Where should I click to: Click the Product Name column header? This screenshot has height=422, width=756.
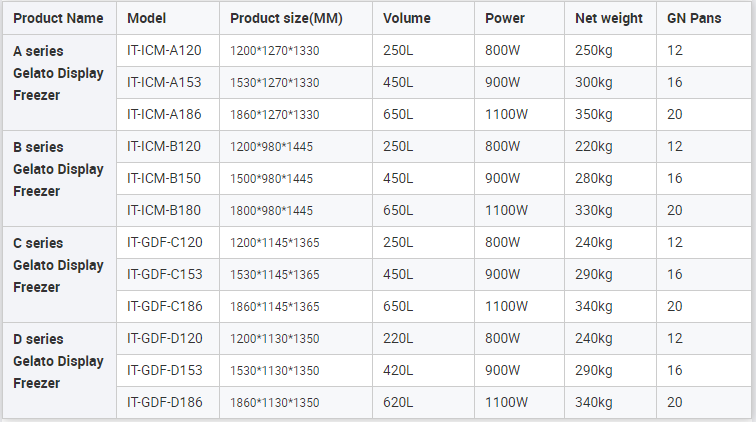58,18
